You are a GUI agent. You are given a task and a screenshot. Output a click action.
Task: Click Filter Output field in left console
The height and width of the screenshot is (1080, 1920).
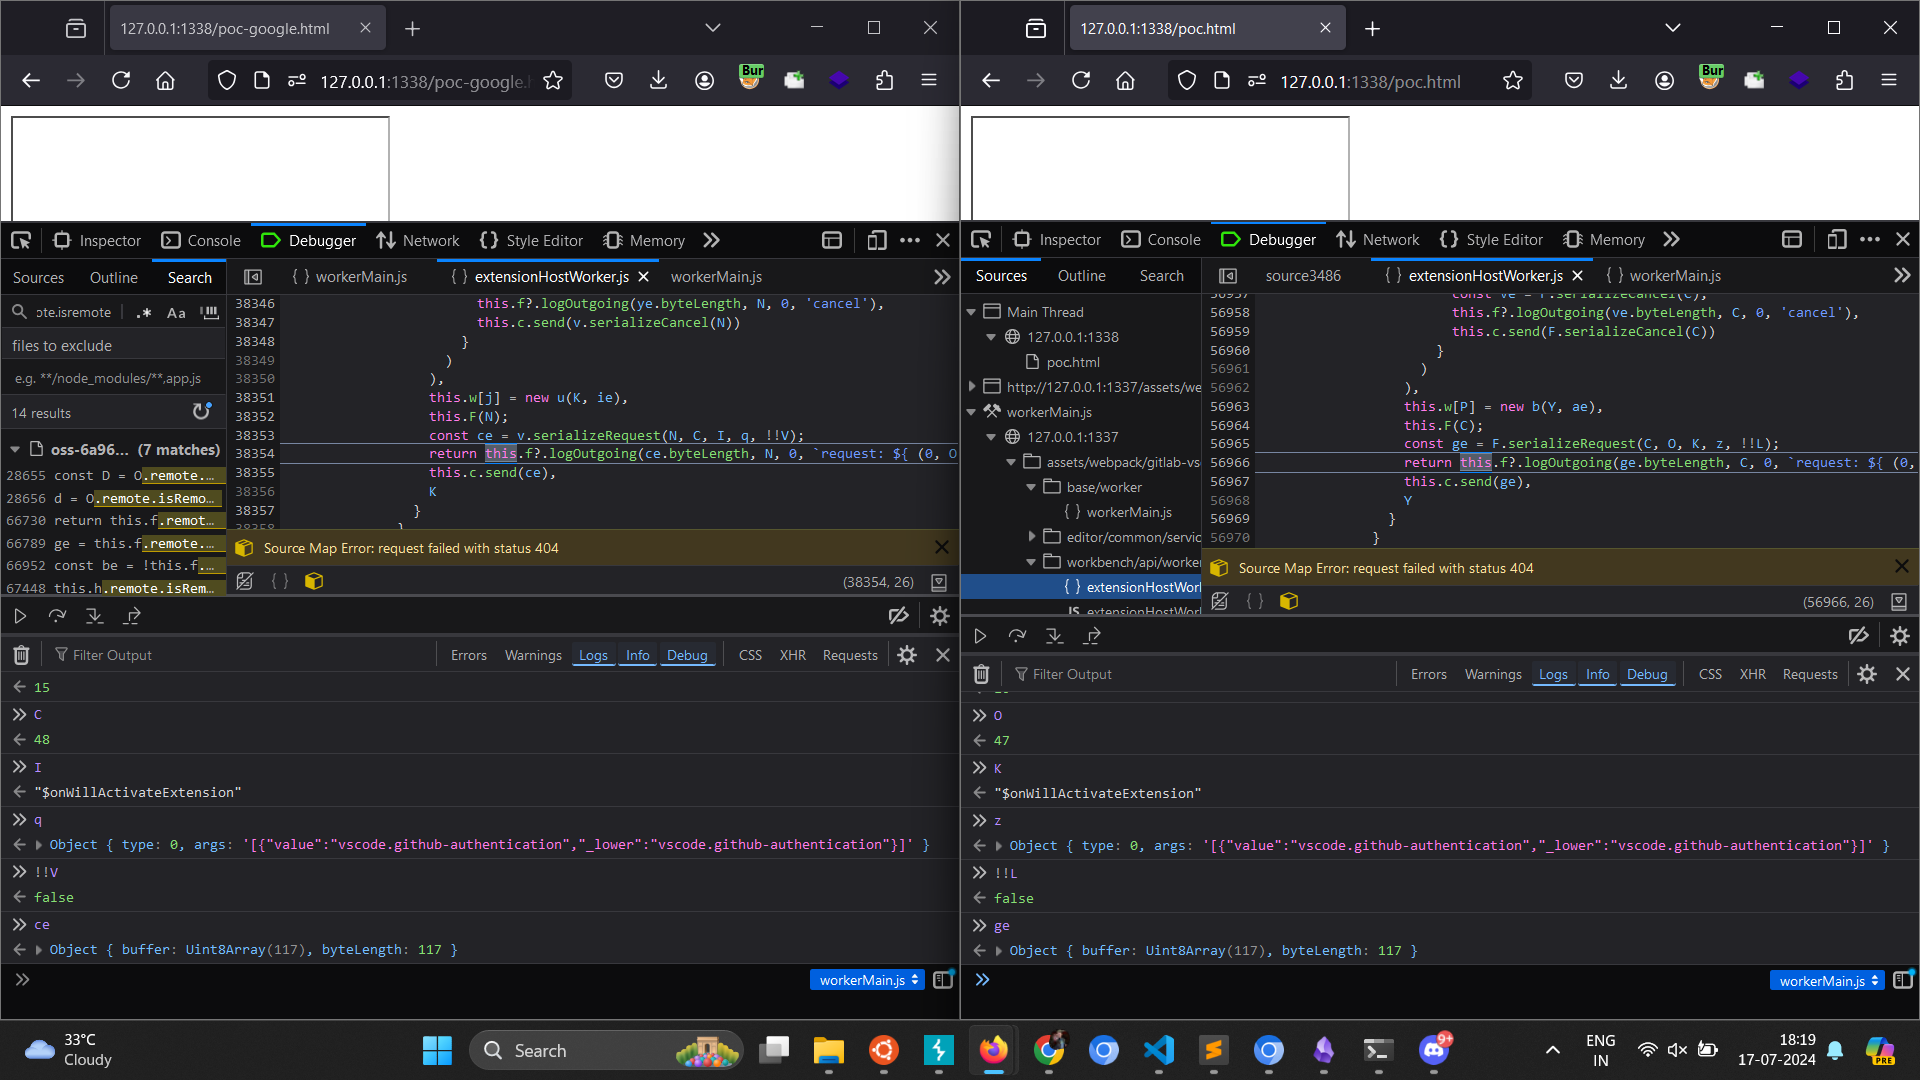click(x=240, y=655)
